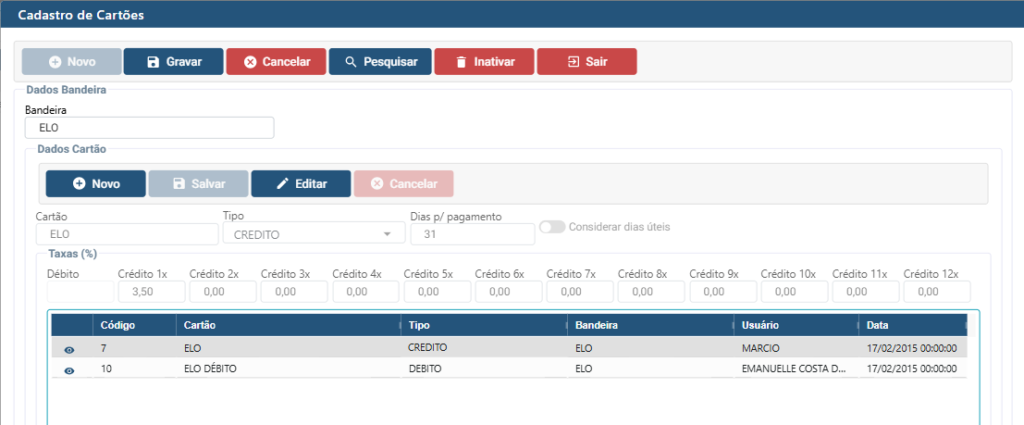Click the Inativar trash button
This screenshot has width=1024, height=425.
pyautogui.click(x=484, y=62)
